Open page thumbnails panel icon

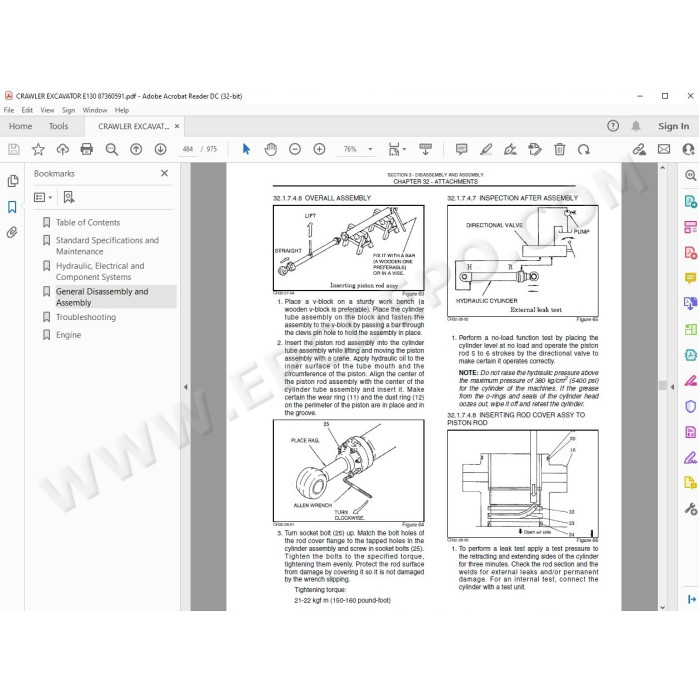[12, 181]
